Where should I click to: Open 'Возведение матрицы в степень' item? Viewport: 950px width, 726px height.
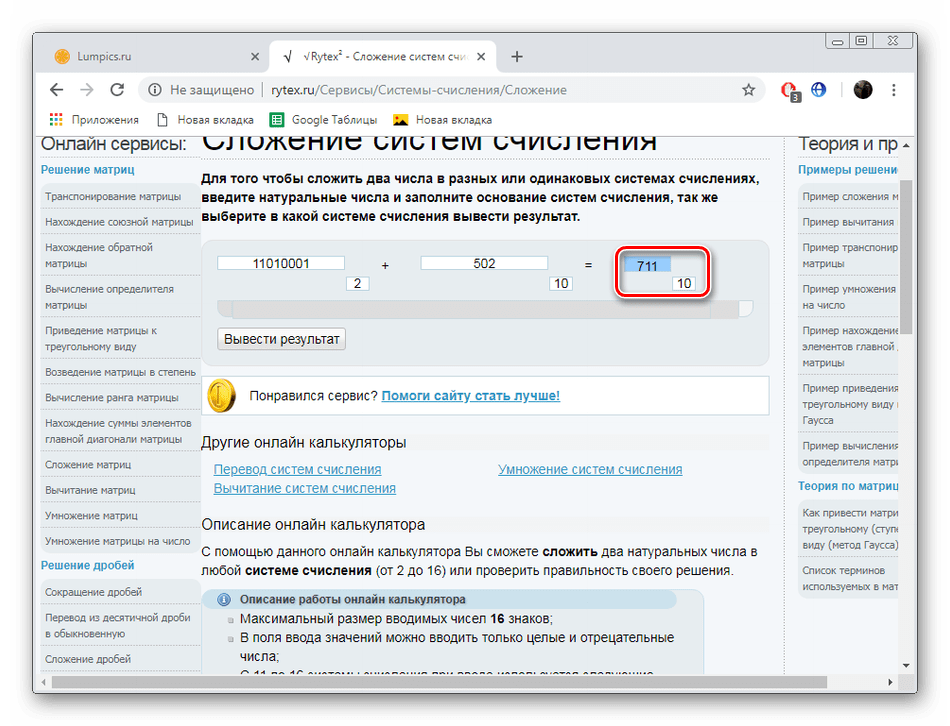(121, 372)
